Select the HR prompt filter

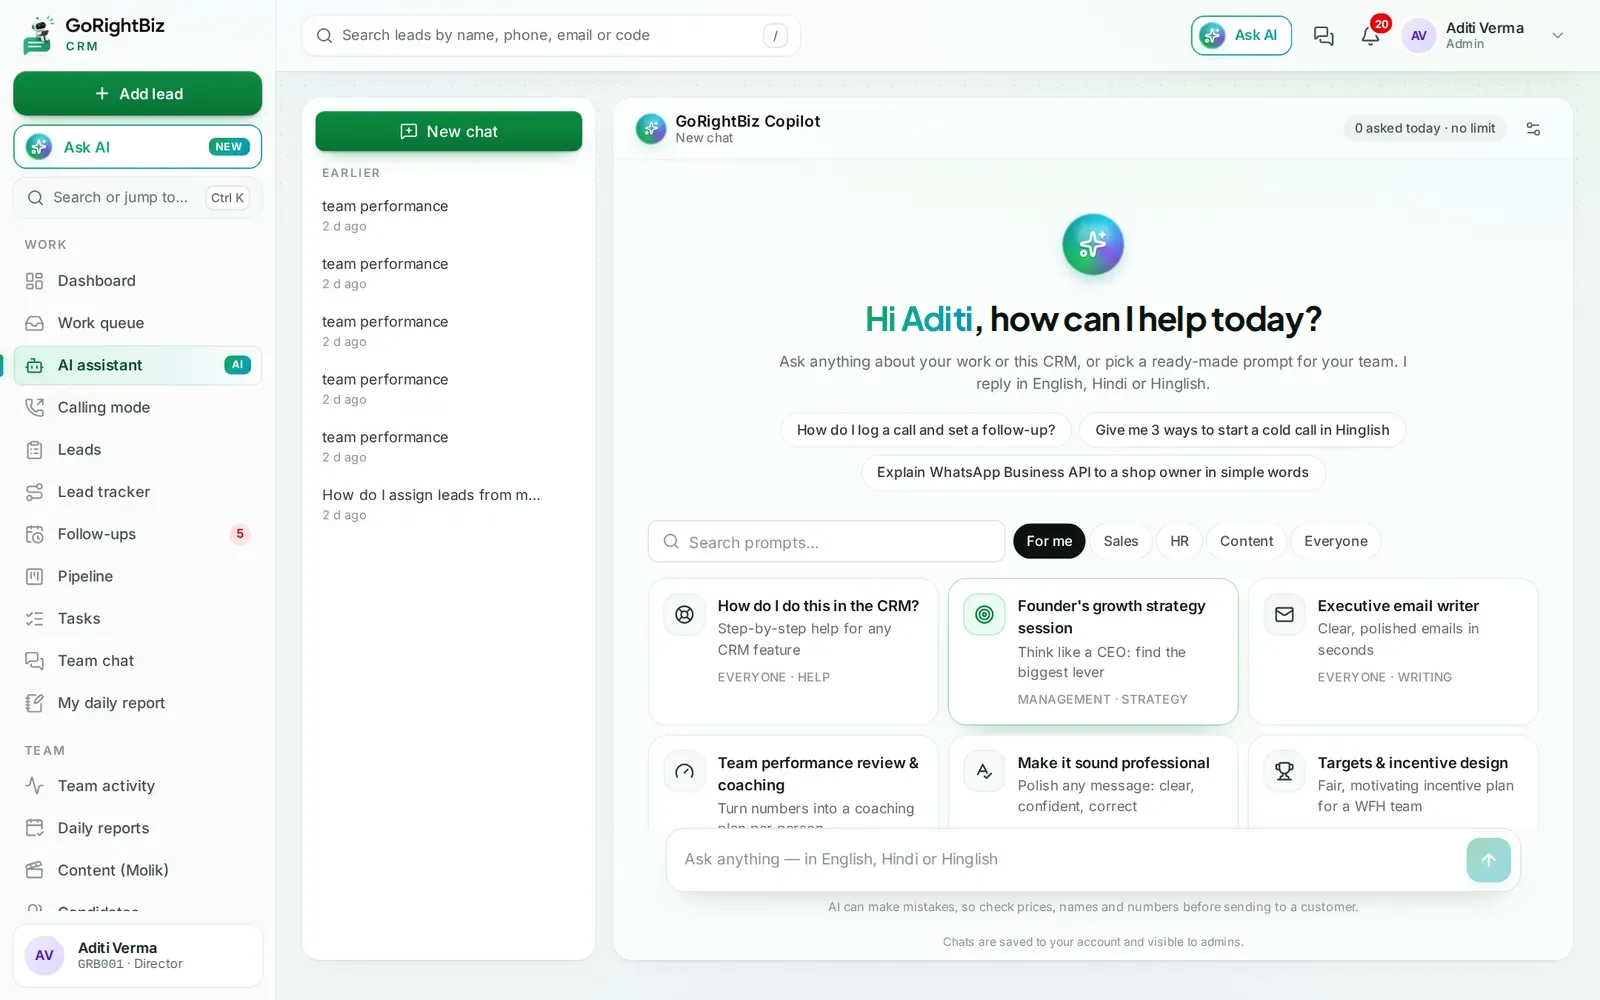1180,541
